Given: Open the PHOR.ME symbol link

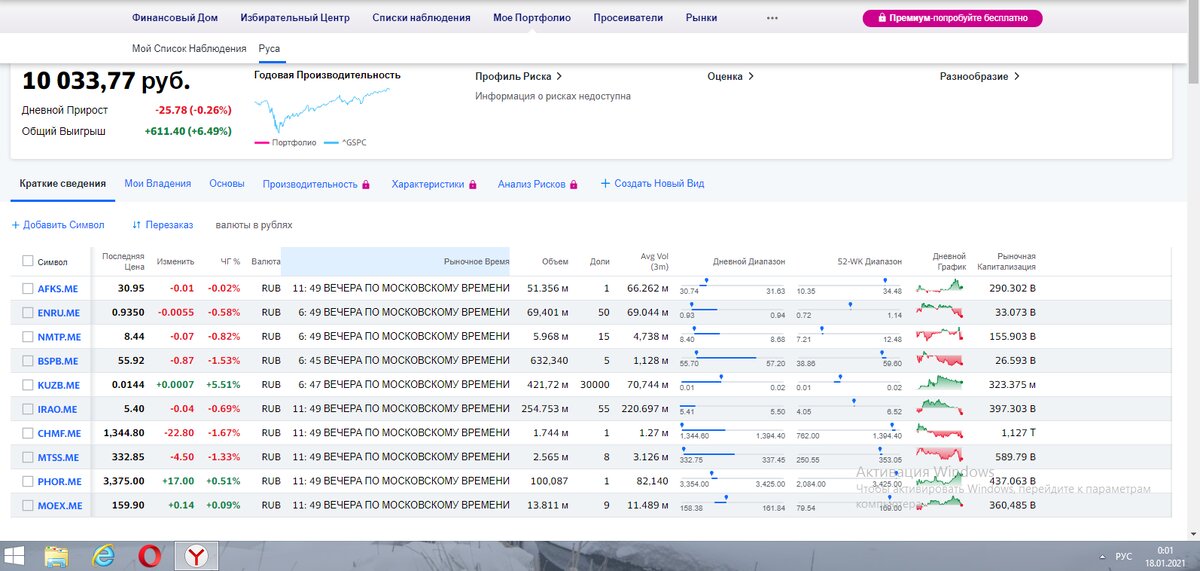Looking at the screenshot, I should [60, 481].
